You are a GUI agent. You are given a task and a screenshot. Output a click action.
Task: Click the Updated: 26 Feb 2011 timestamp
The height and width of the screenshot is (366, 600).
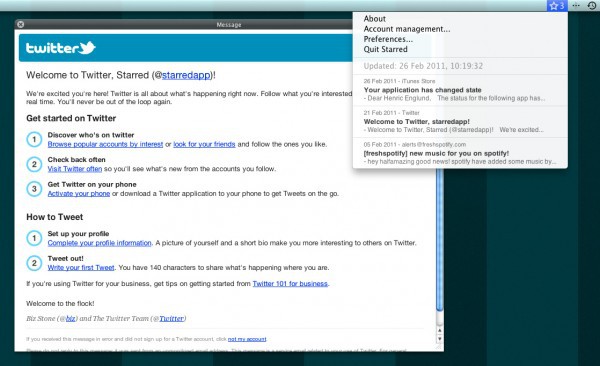point(423,66)
